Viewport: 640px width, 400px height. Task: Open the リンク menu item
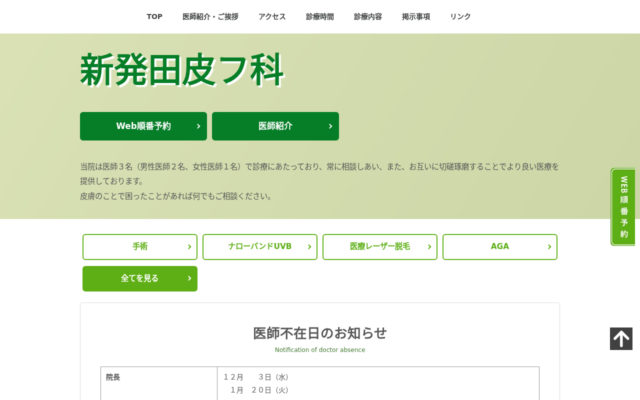460,17
